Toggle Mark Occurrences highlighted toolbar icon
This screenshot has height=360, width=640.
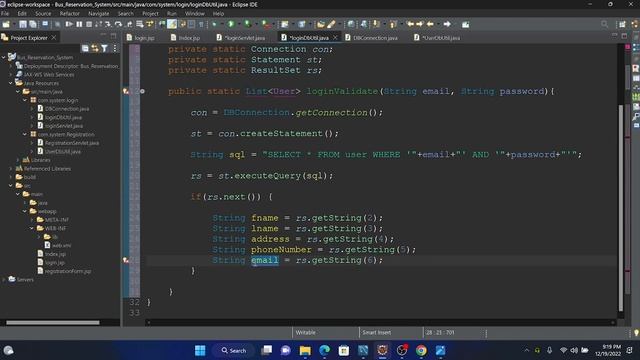click(172, 24)
